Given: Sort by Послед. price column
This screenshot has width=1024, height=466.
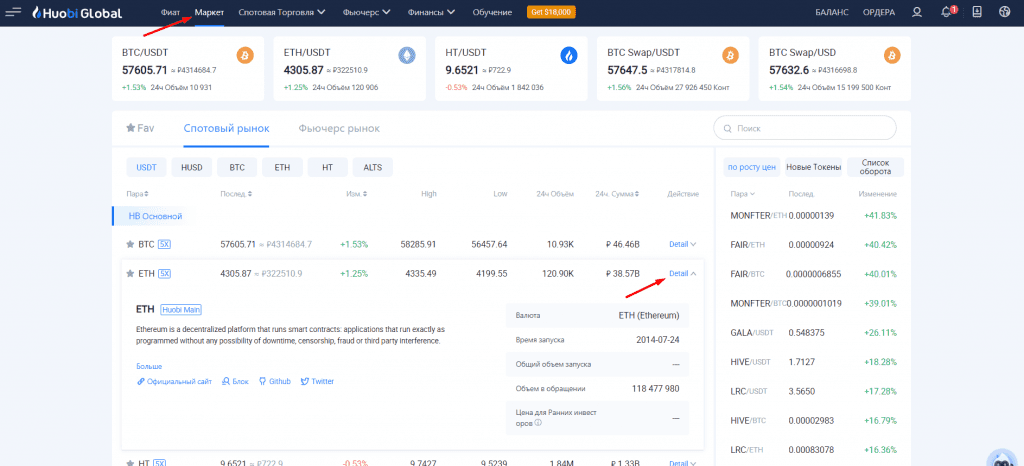Looking at the screenshot, I should click(x=236, y=194).
